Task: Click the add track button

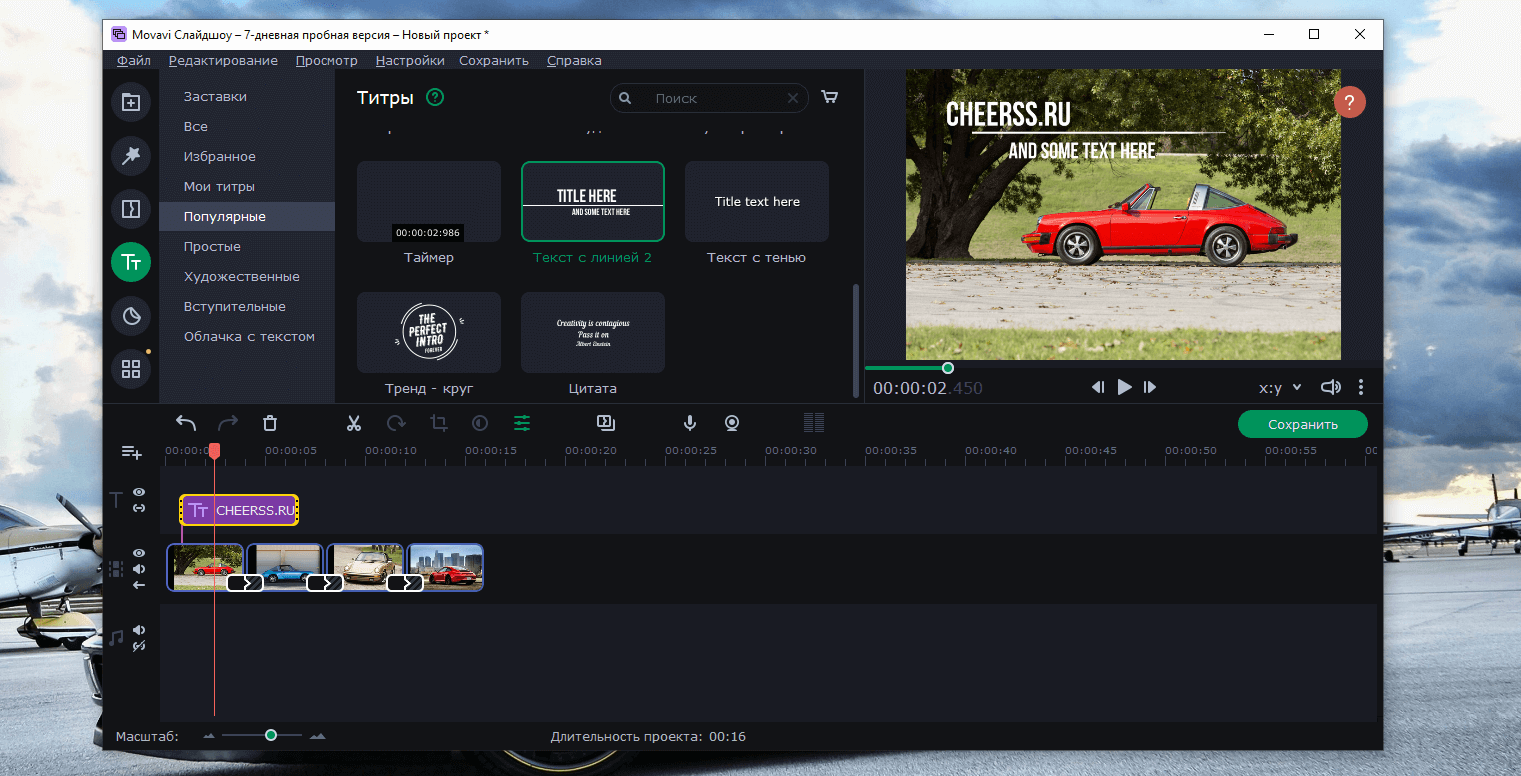Action: pos(131,453)
